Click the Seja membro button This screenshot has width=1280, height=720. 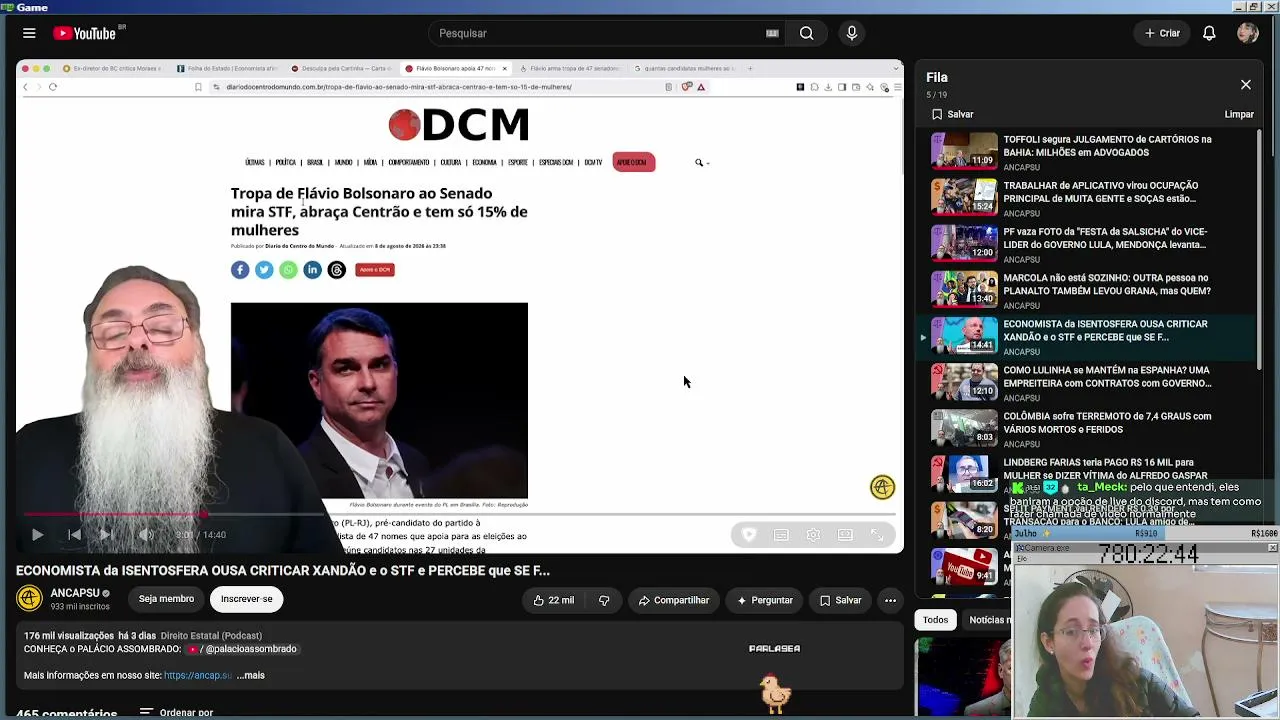166,599
